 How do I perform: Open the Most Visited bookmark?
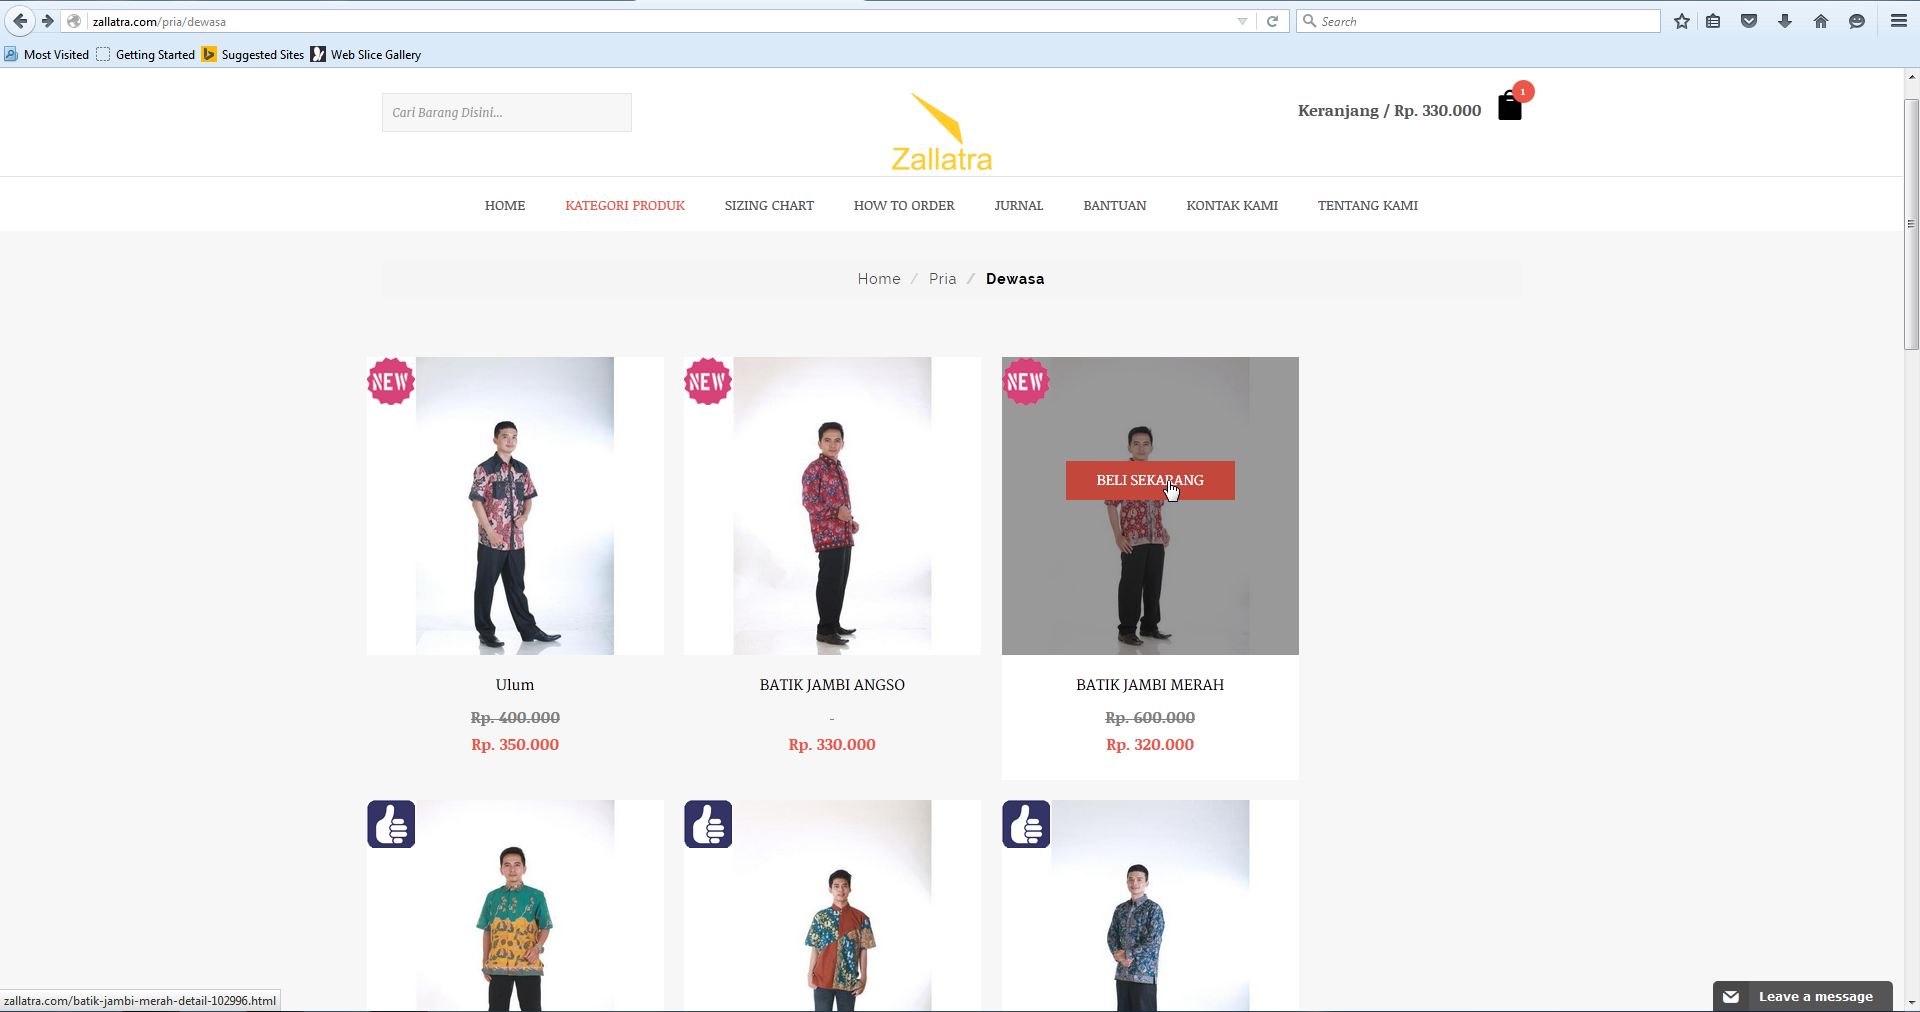[x=47, y=54]
